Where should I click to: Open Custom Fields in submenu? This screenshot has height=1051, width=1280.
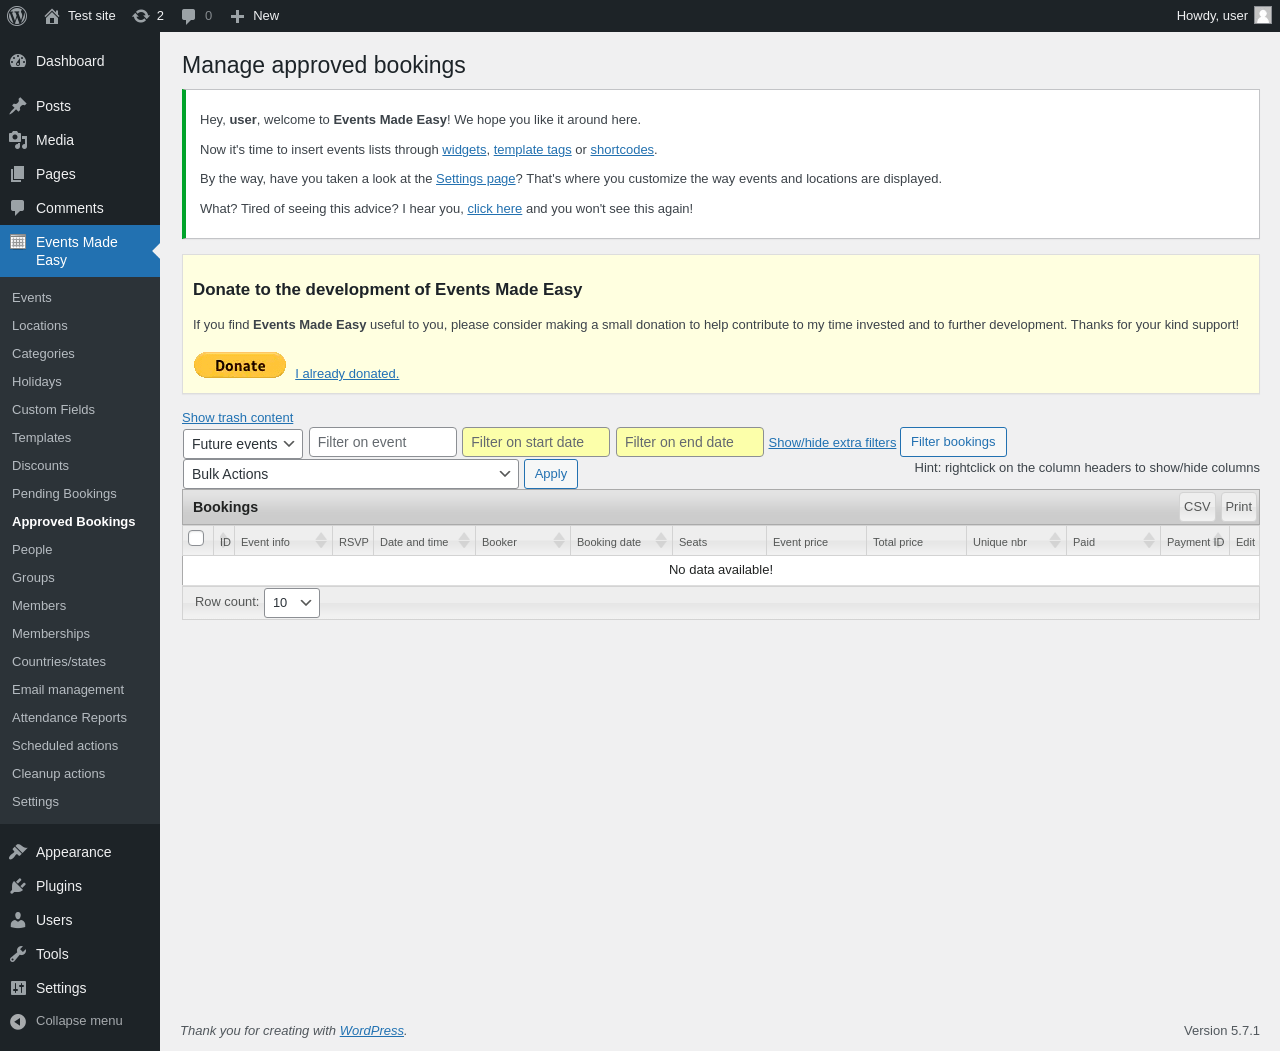(x=53, y=410)
